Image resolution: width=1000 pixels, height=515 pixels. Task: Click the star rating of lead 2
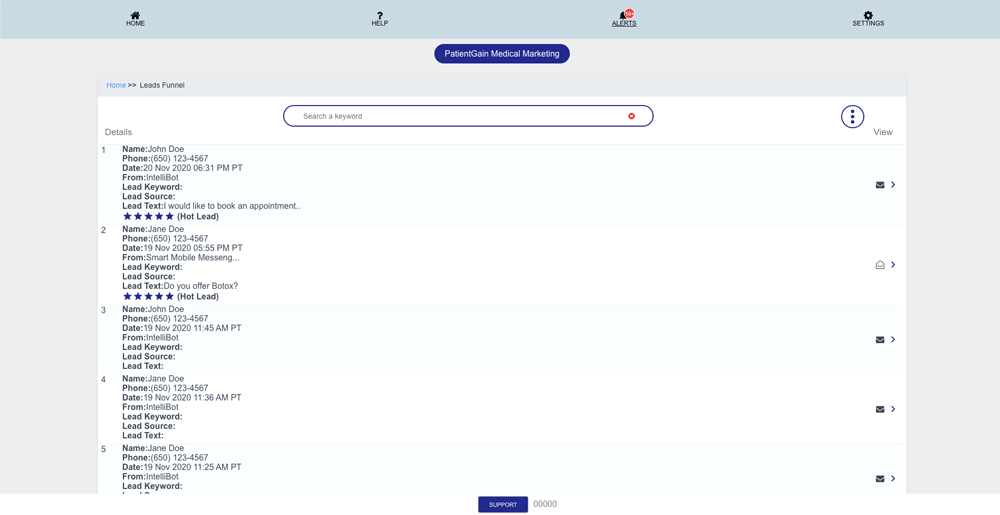click(x=148, y=296)
